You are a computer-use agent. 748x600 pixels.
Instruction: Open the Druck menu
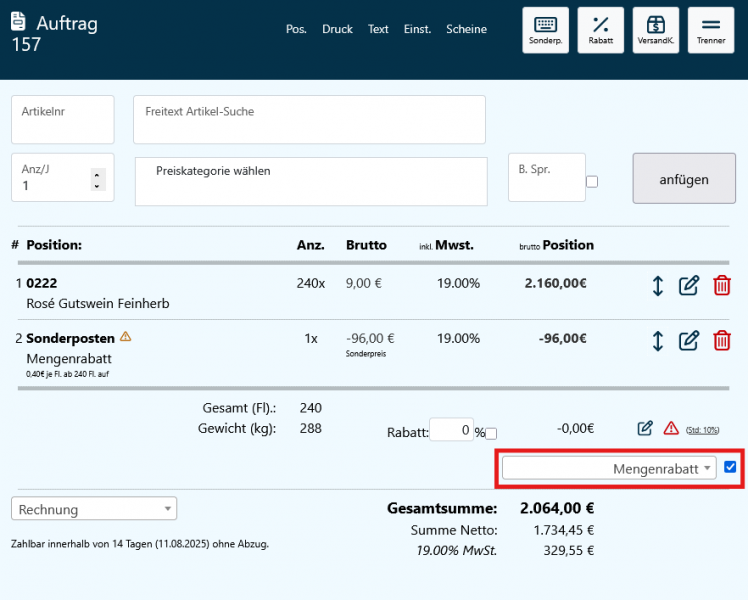[337, 29]
